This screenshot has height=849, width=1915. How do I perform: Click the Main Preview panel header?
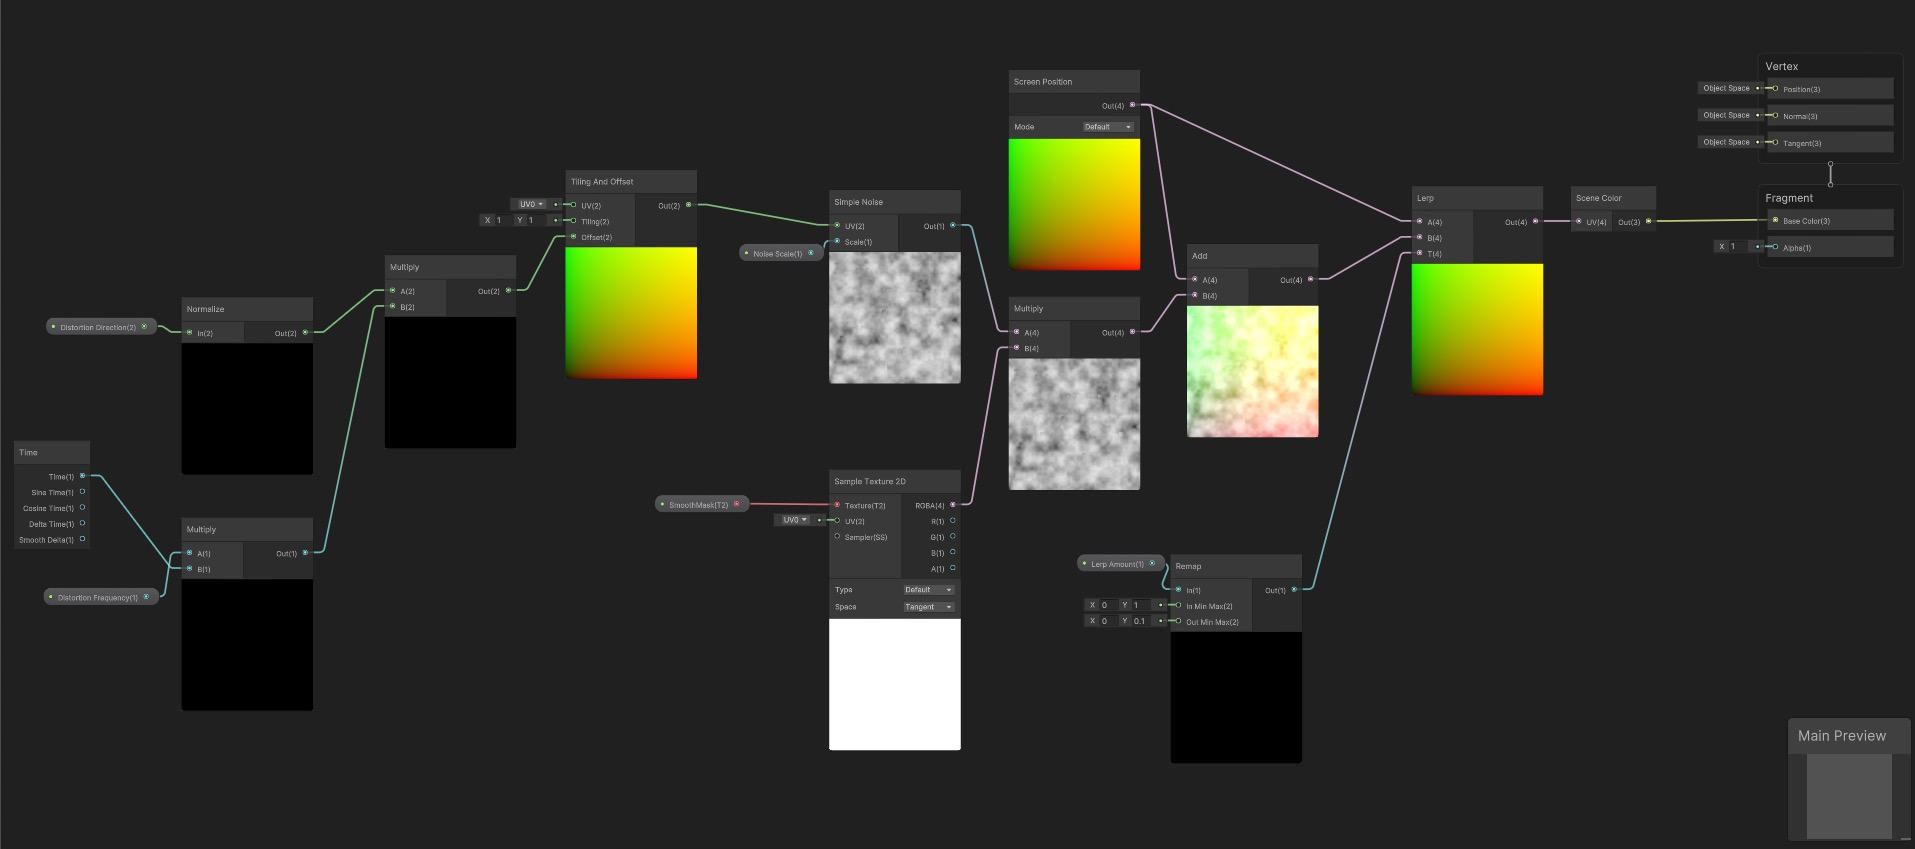pos(1849,736)
